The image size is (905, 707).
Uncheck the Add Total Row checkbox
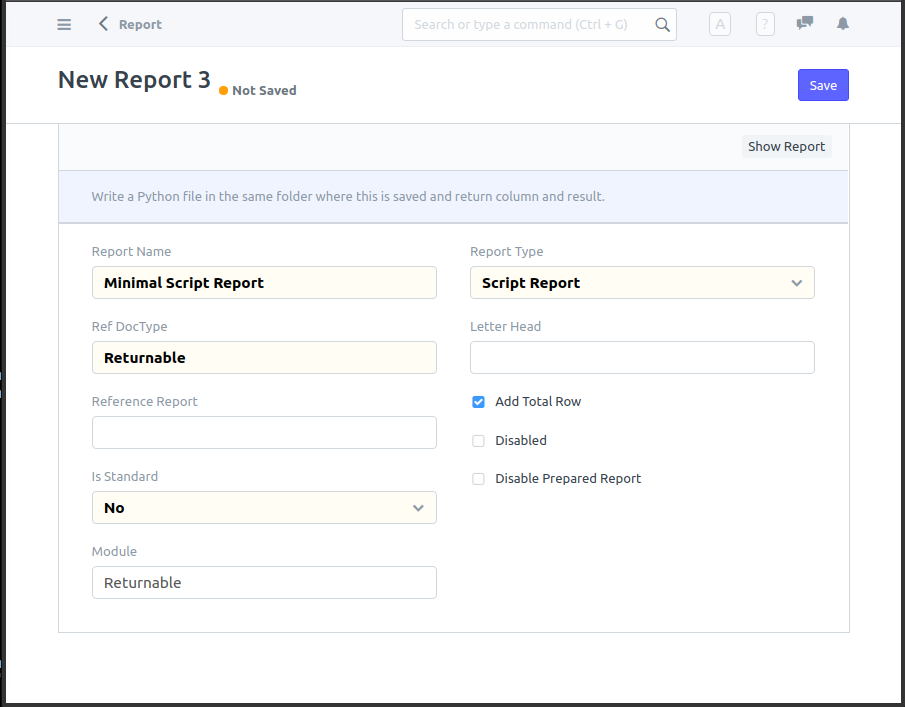click(x=478, y=401)
